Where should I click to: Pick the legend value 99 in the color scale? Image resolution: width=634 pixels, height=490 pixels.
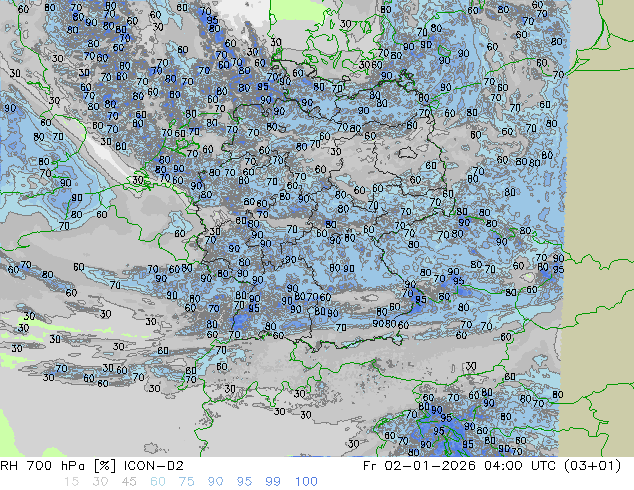point(273,482)
